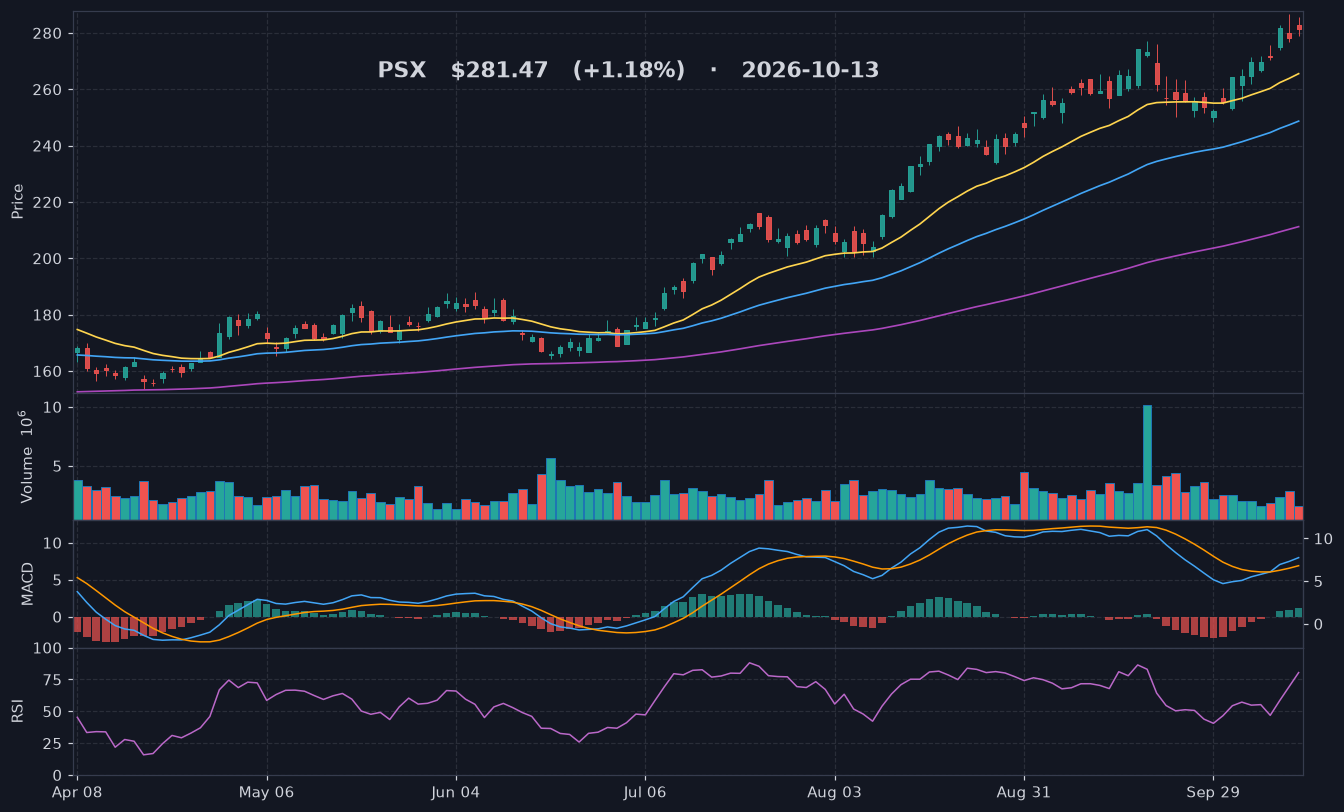1344x812 pixels.
Task: Click the RSI axis label
Action: [x=17, y=712]
